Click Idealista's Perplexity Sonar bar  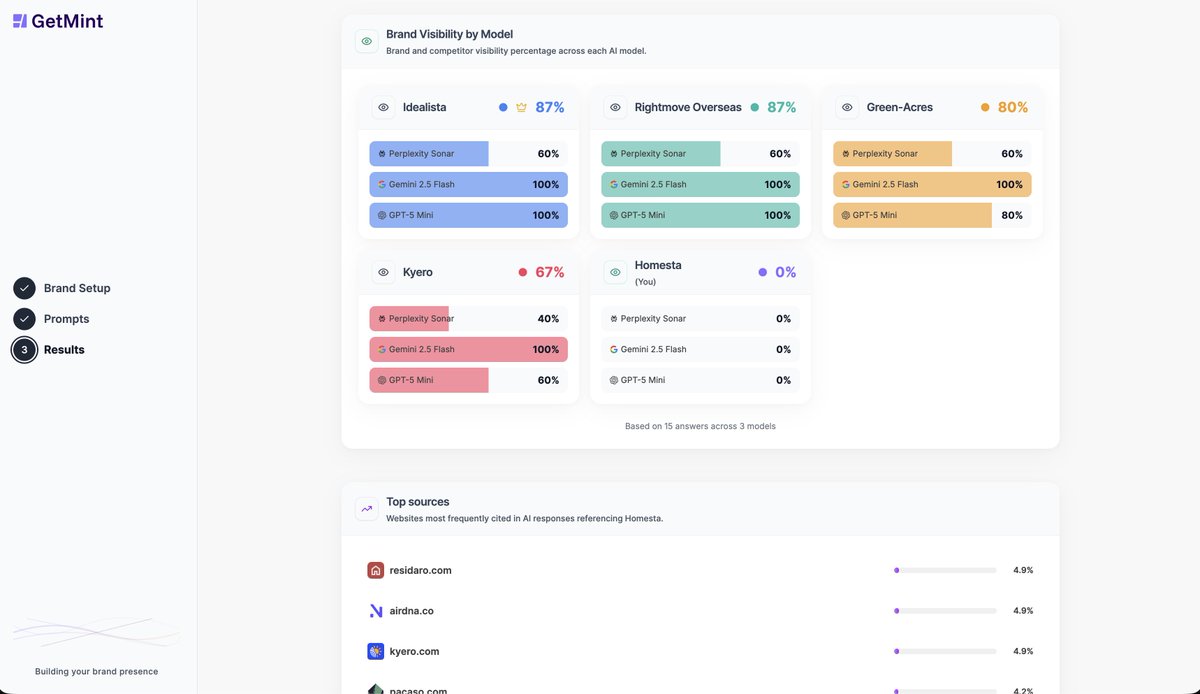tap(468, 154)
